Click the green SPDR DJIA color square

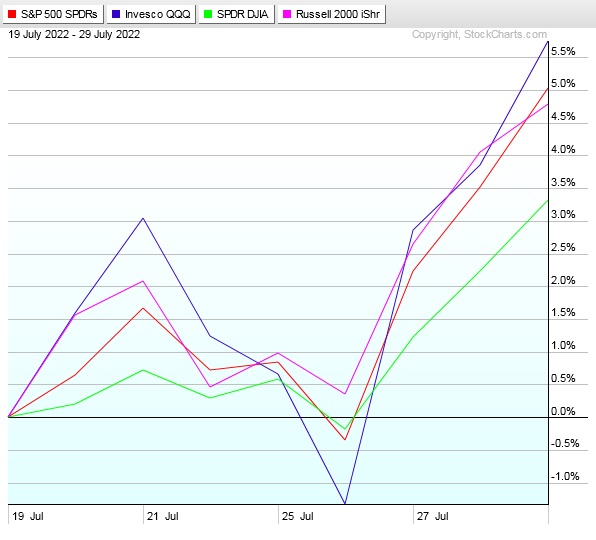pyautogui.click(x=208, y=14)
